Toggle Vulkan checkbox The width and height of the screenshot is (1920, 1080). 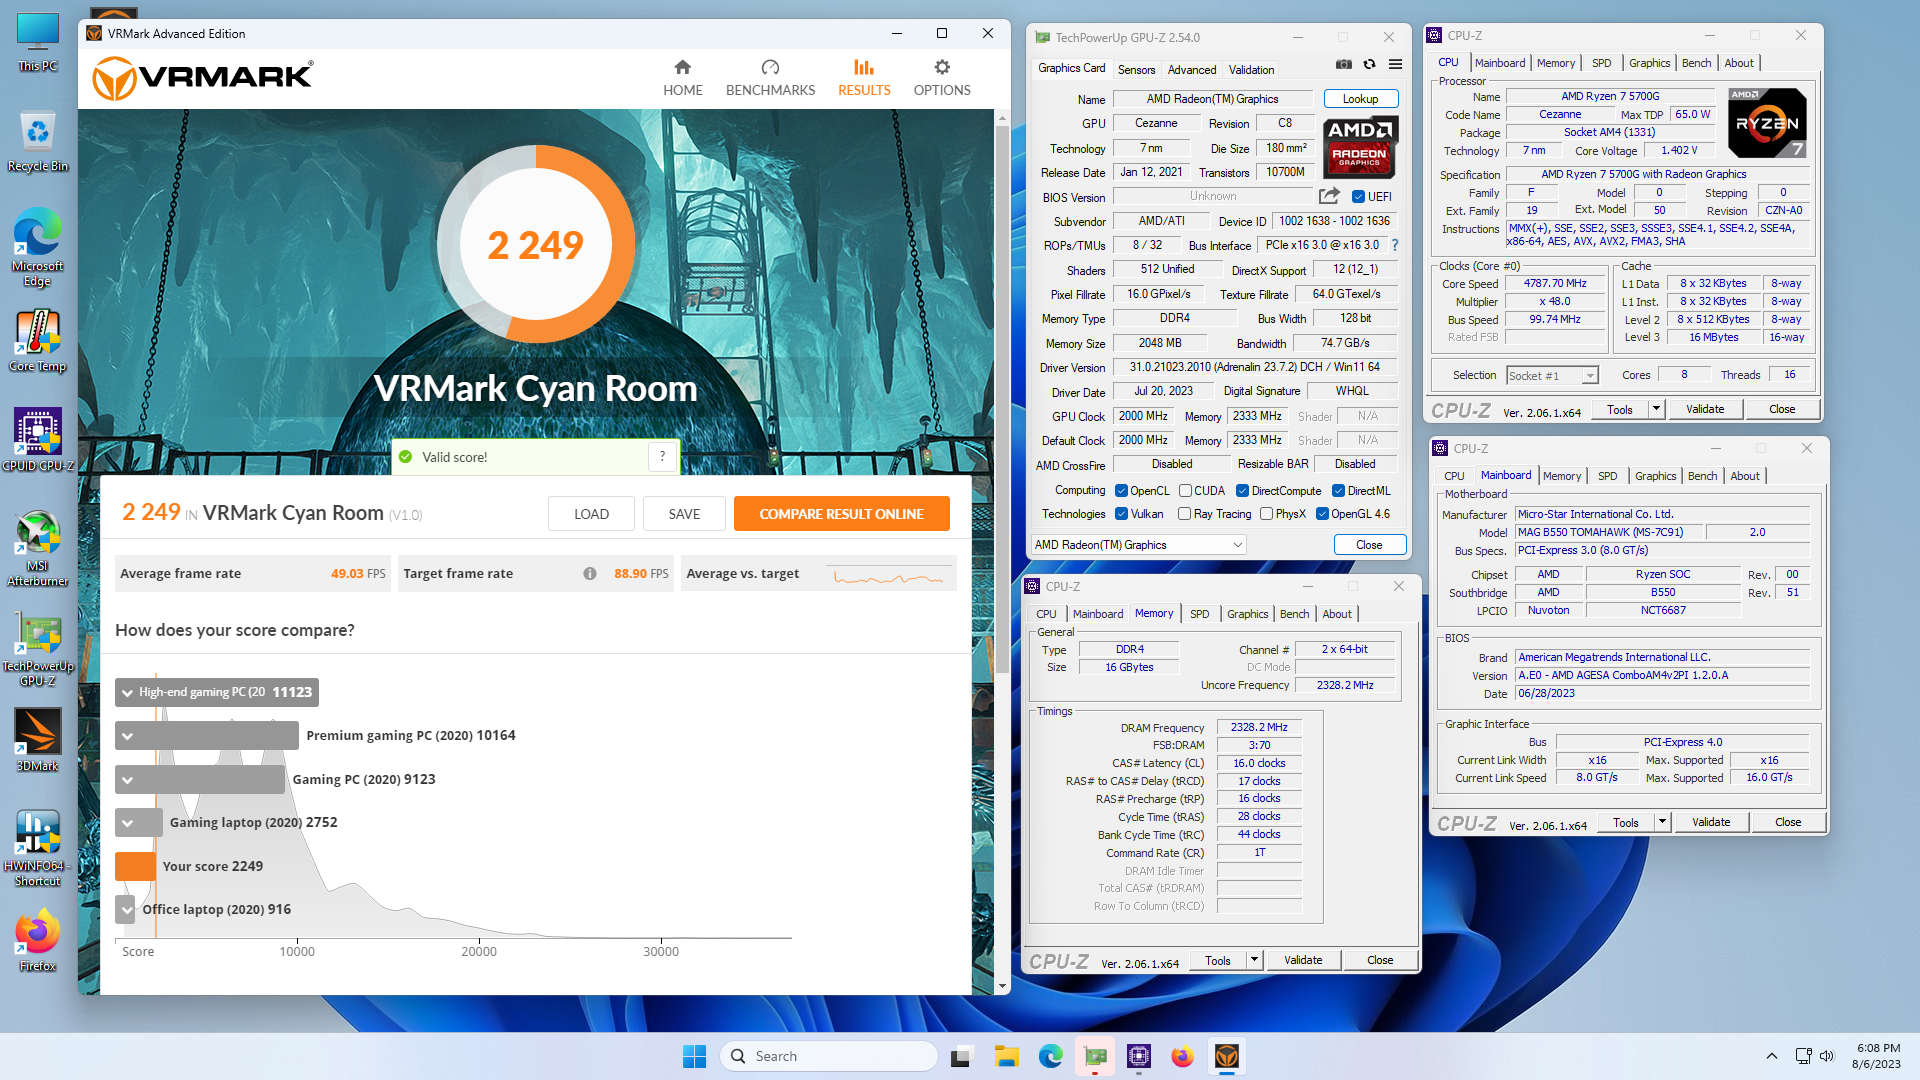(1122, 514)
